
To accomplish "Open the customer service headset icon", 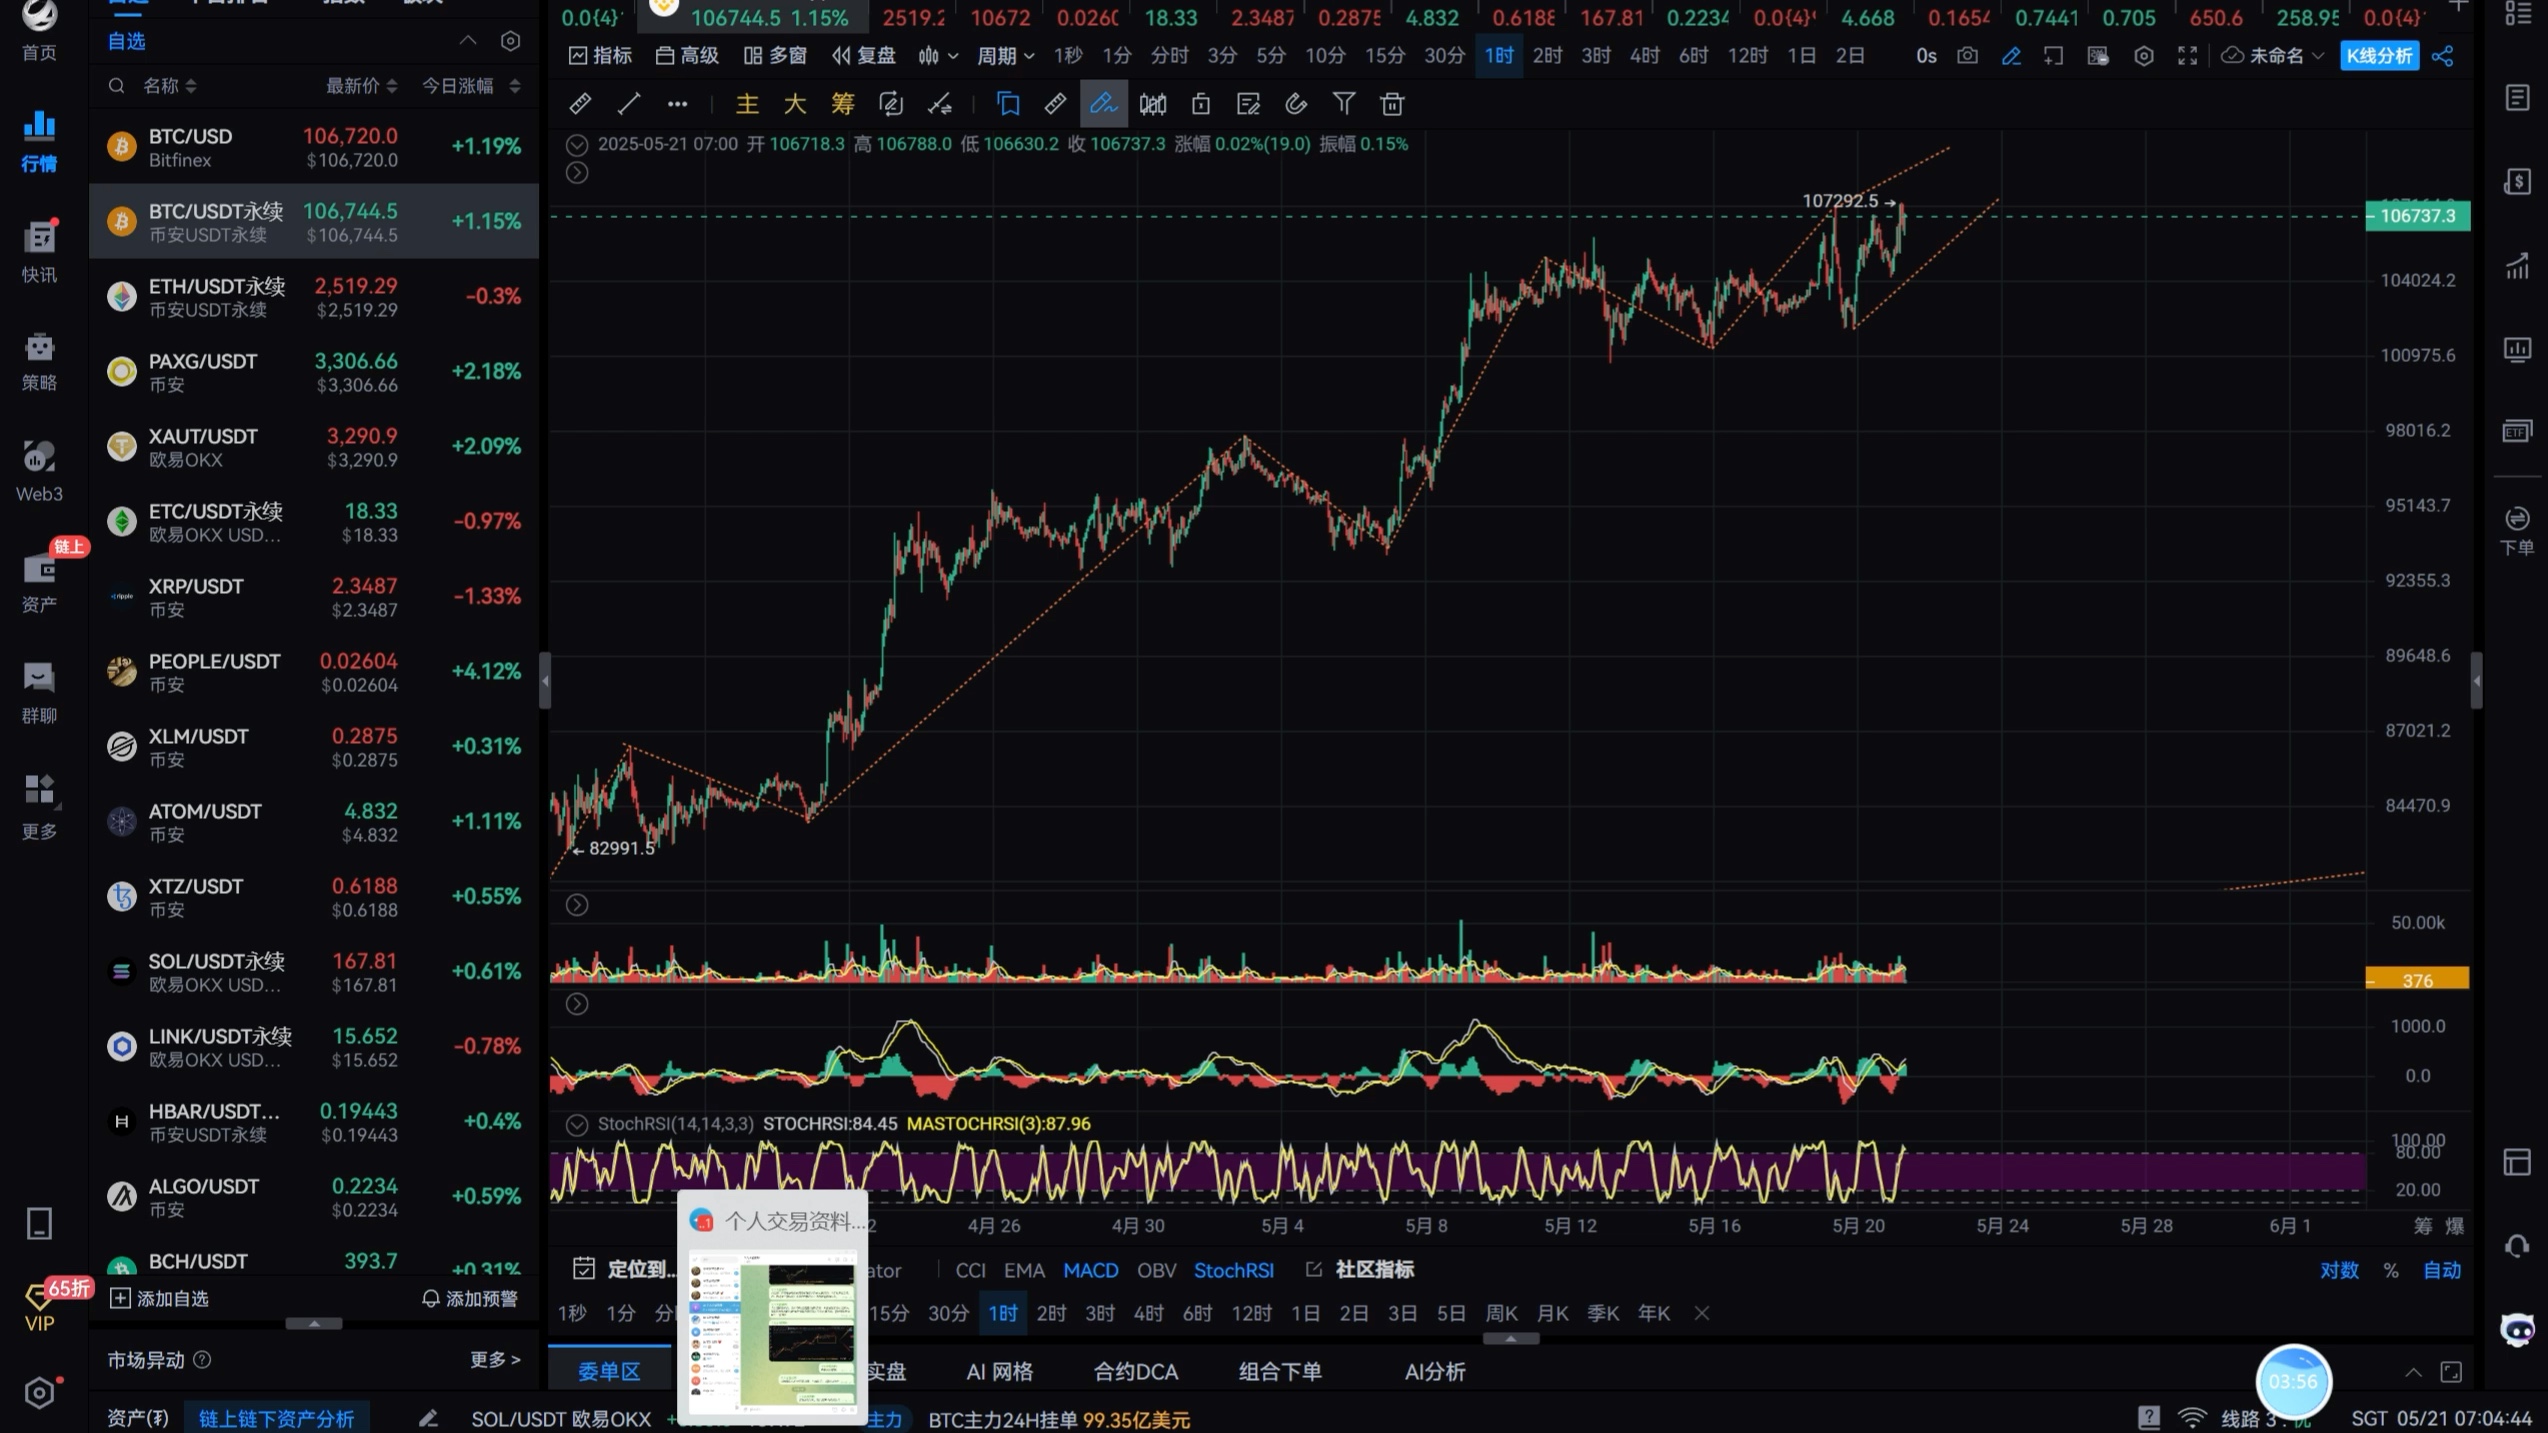I will tap(2517, 1246).
